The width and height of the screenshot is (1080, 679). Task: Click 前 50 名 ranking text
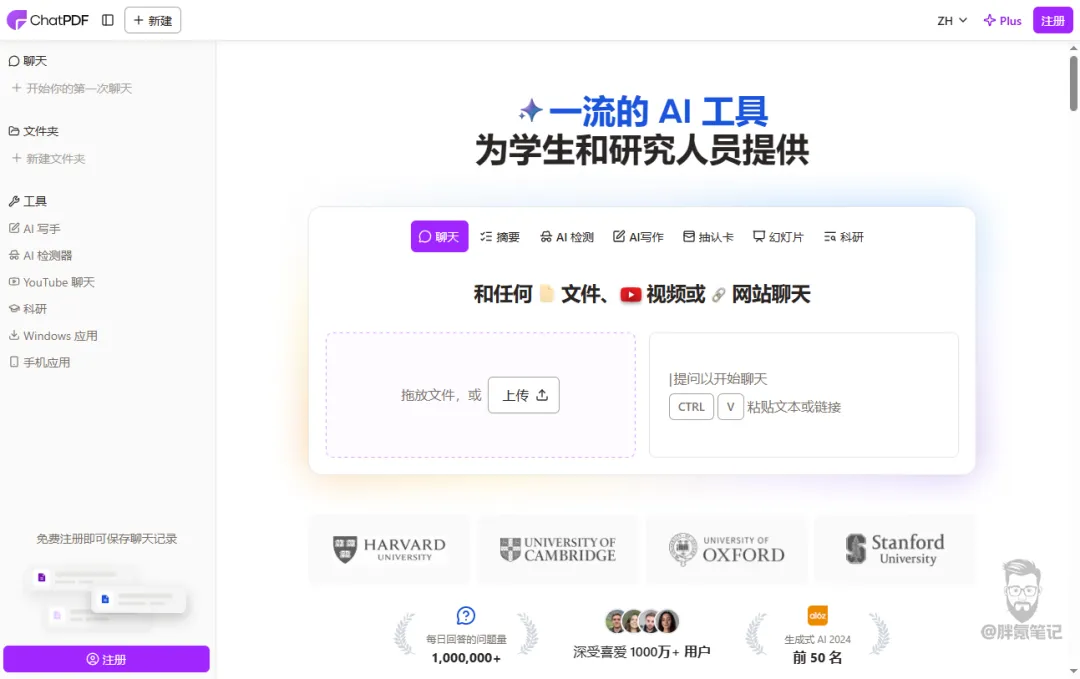coord(818,658)
